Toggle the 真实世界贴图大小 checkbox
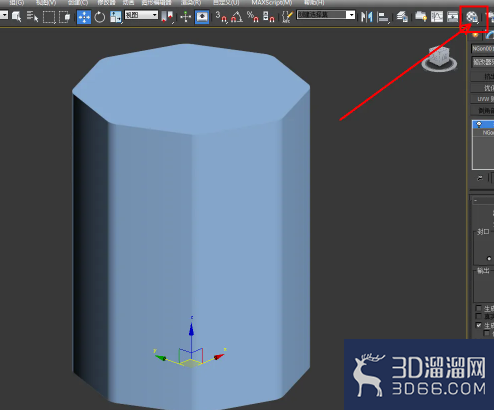494x410 pixels. 479,316
